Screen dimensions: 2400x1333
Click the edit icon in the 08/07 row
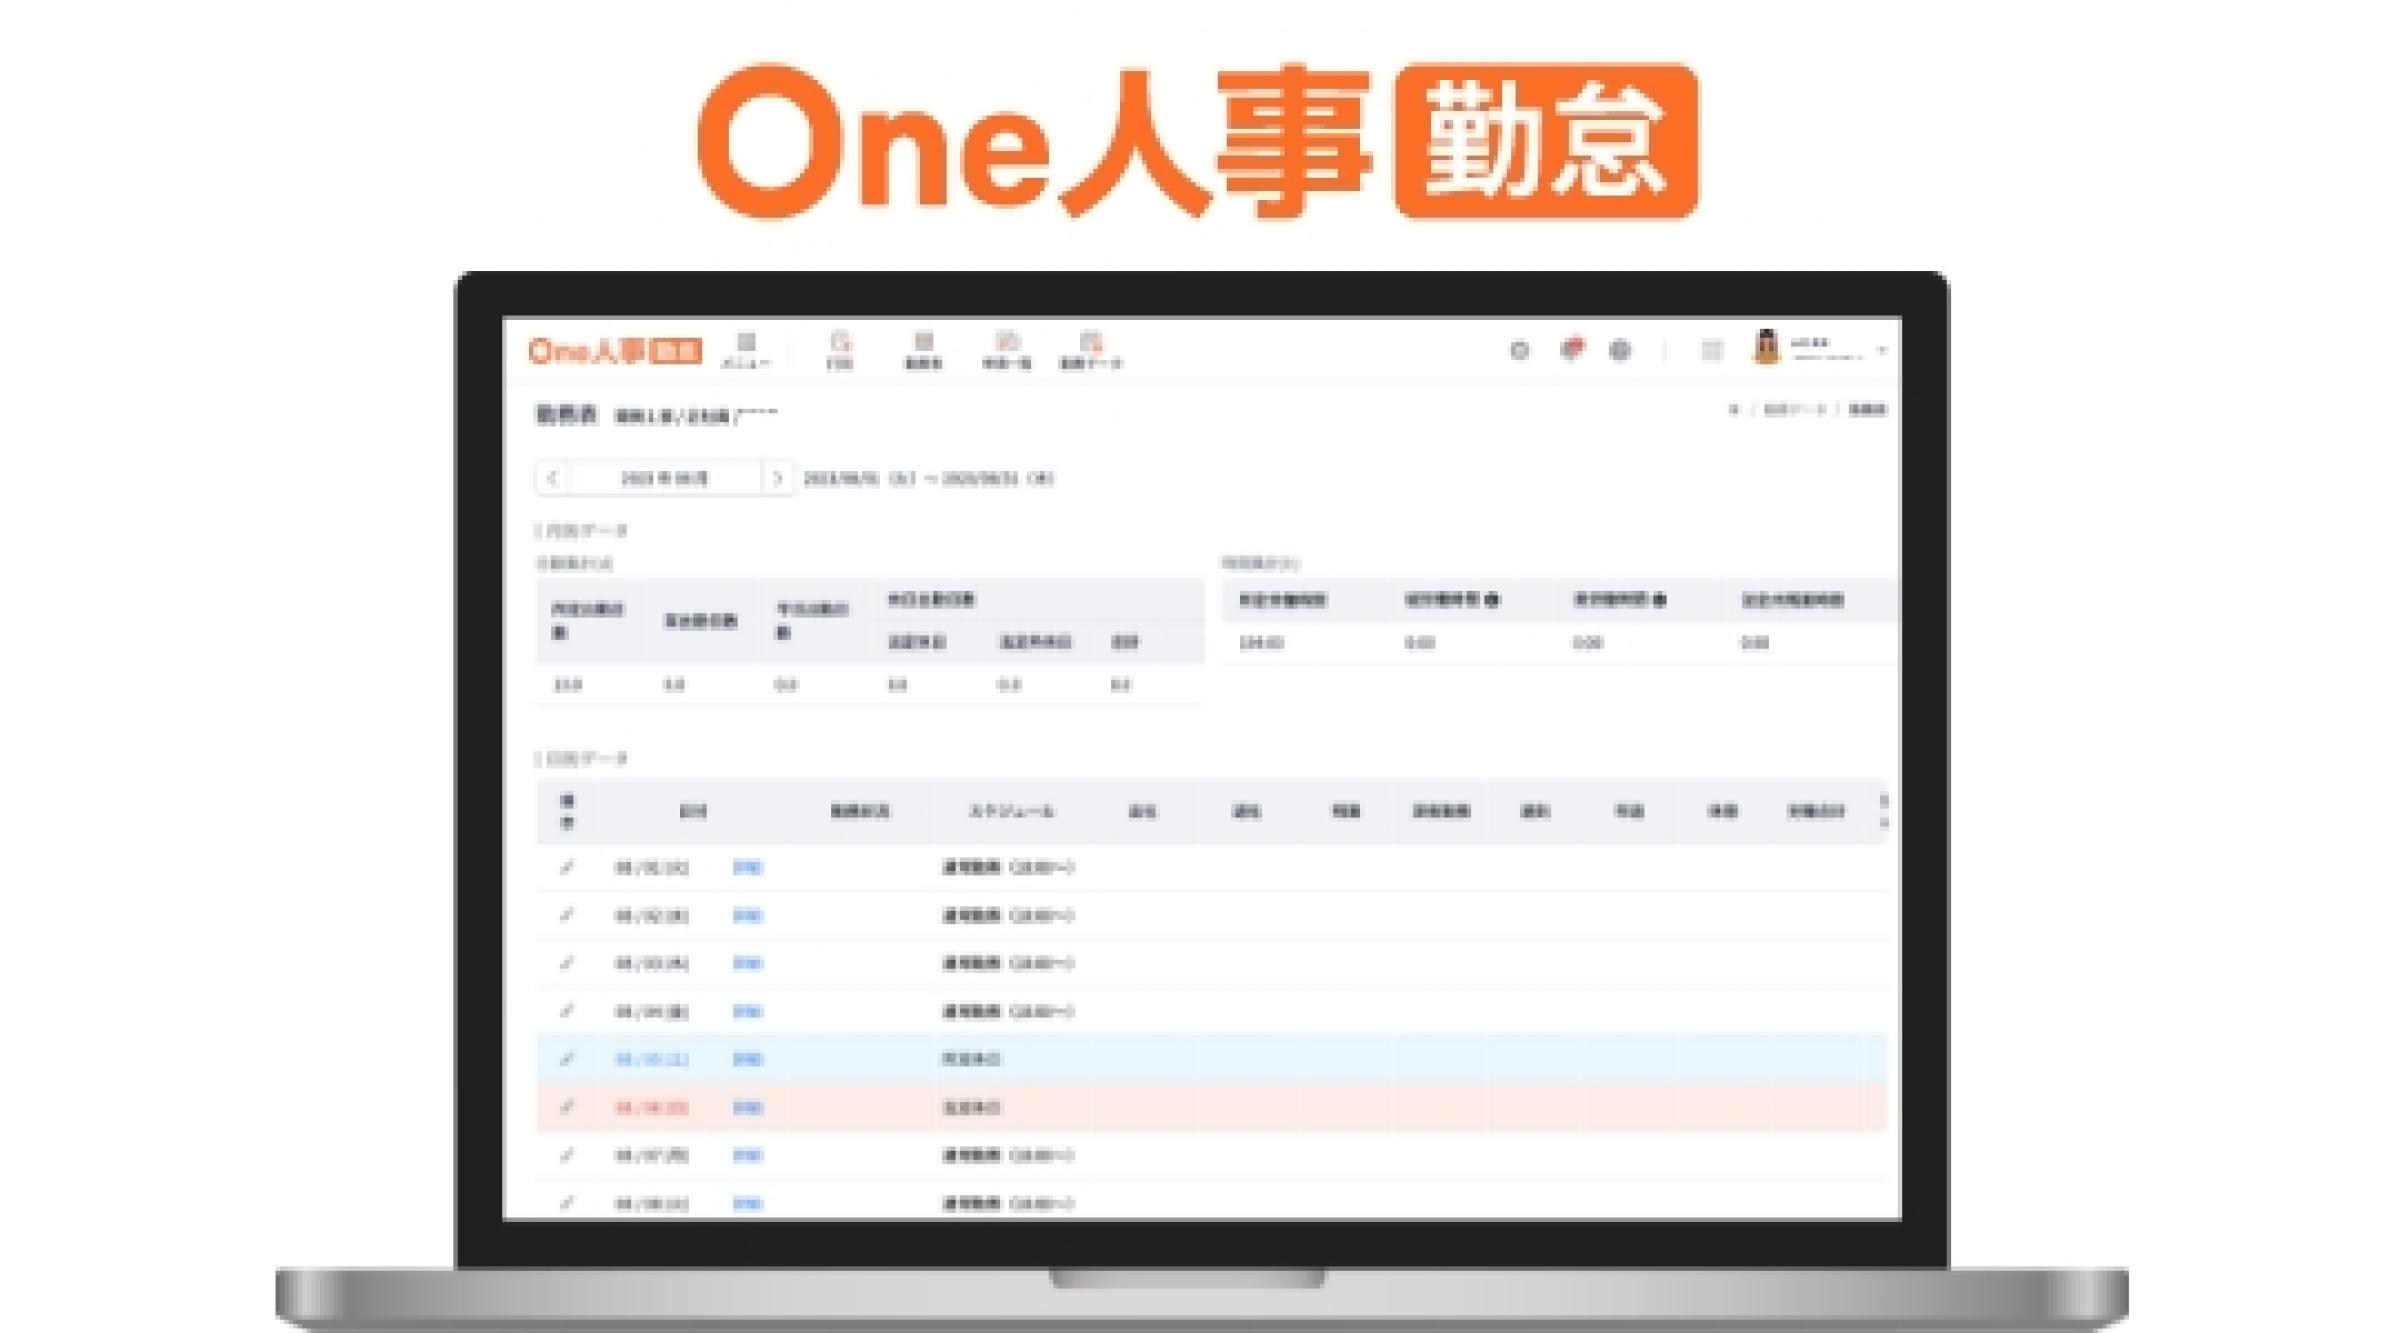pos(567,1155)
